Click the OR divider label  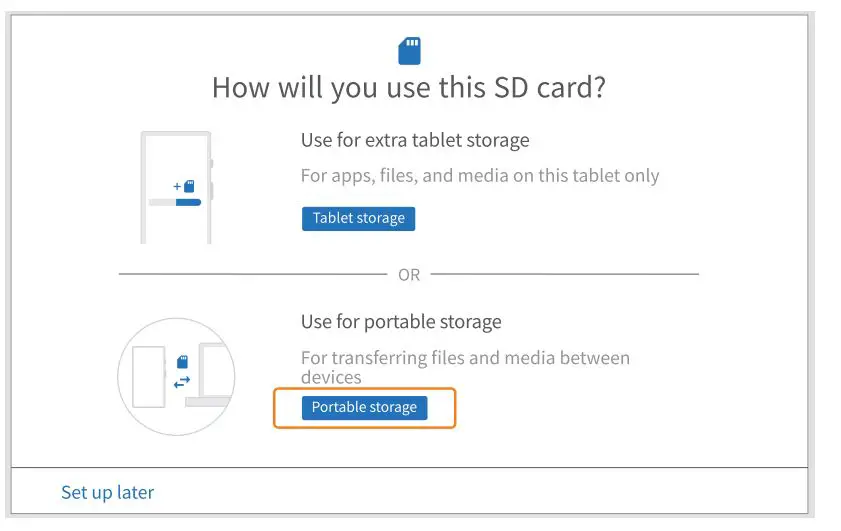409,275
